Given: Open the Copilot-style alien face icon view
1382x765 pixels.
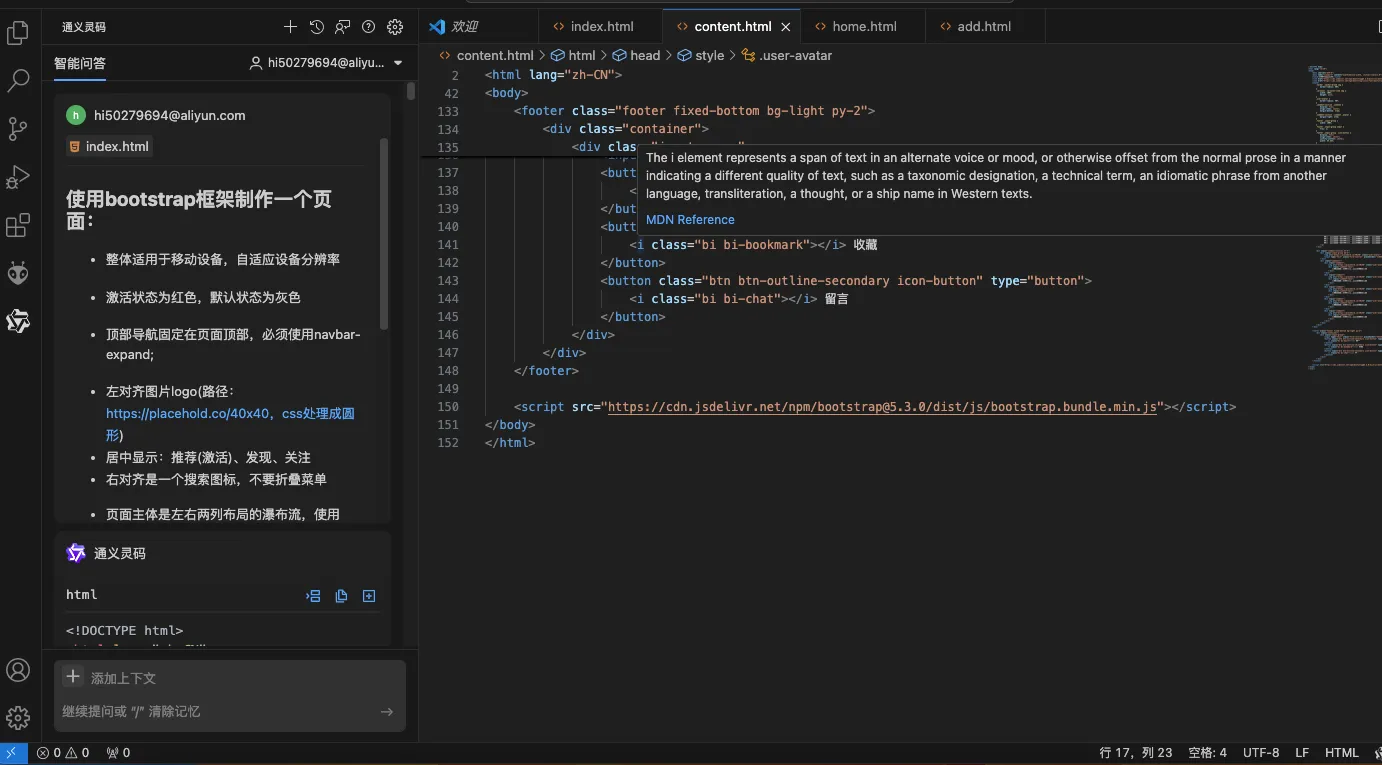Looking at the screenshot, I should (18, 272).
